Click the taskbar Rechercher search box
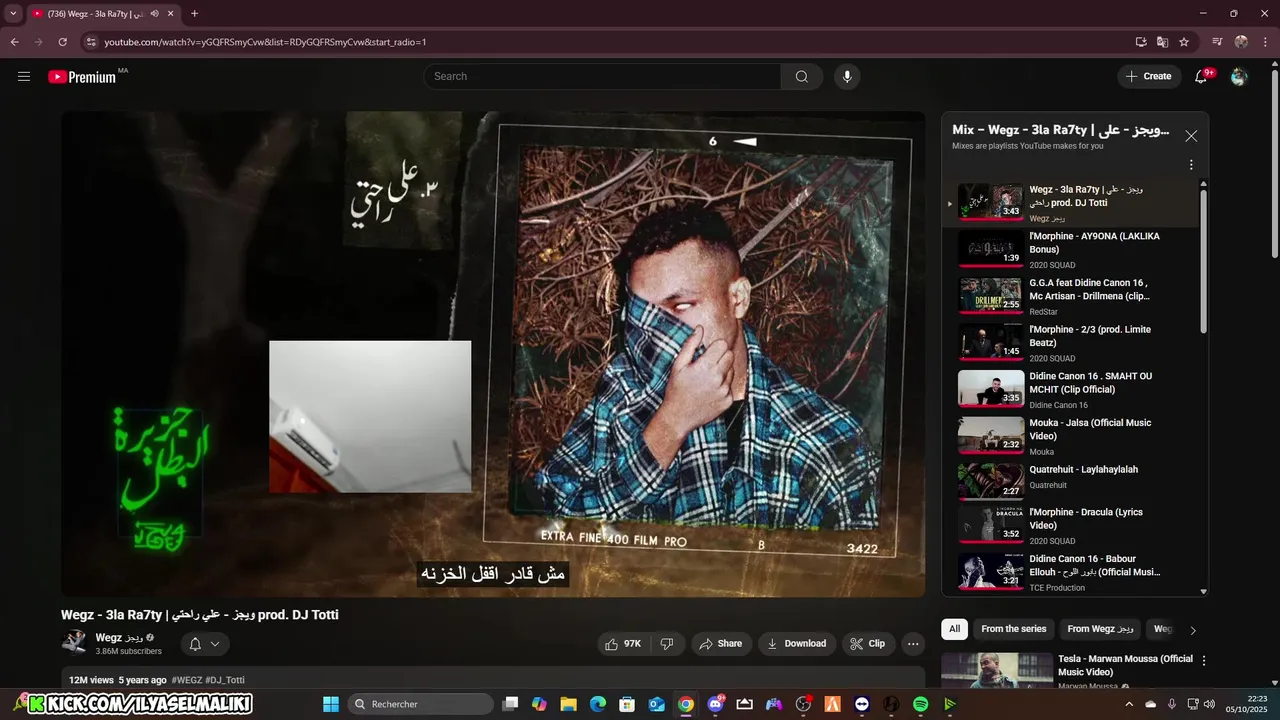This screenshot has width=1280, height=720. coord(421,704)
